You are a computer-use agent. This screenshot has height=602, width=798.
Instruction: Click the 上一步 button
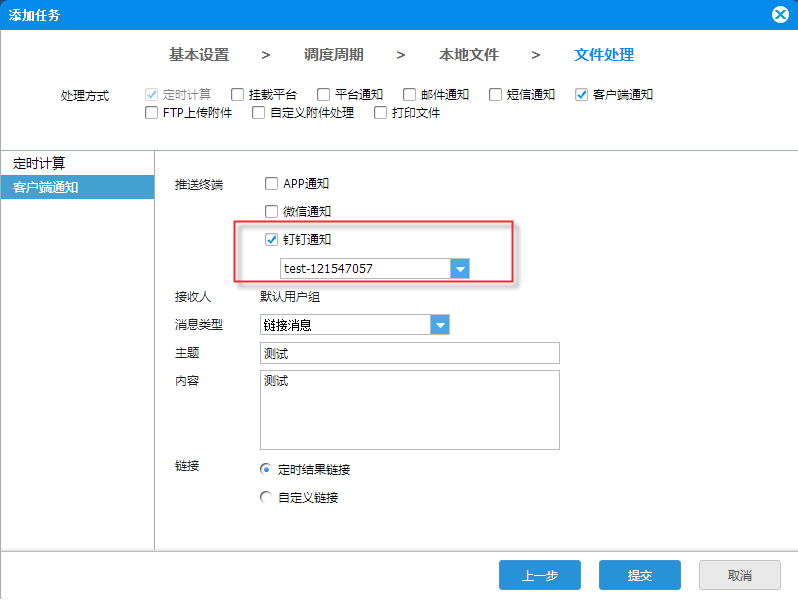click(539, 575)
